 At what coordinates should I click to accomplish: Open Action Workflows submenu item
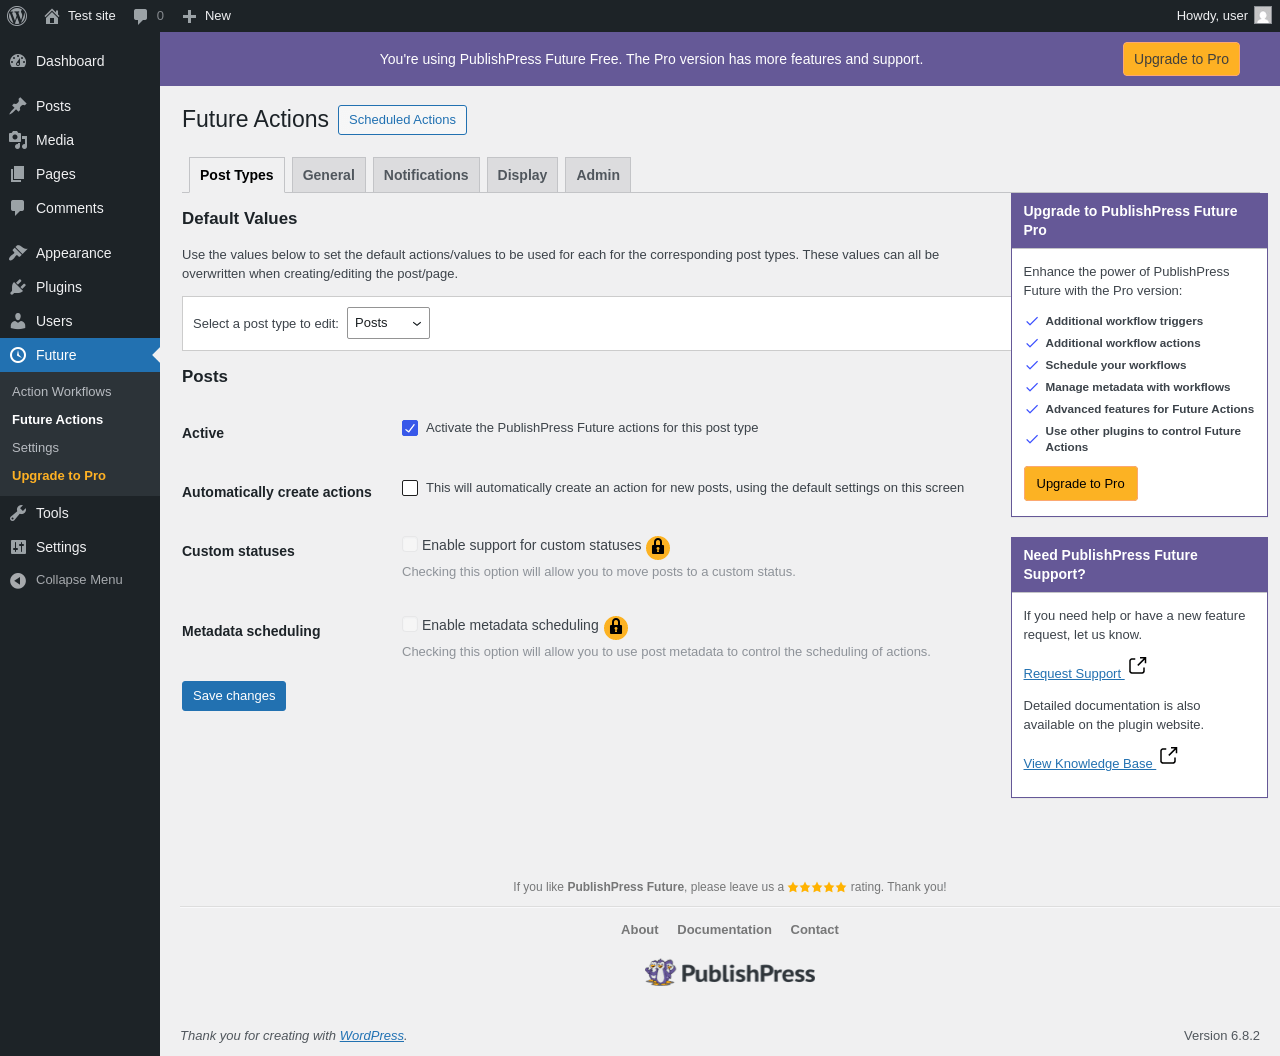click(x=62, y=392)
